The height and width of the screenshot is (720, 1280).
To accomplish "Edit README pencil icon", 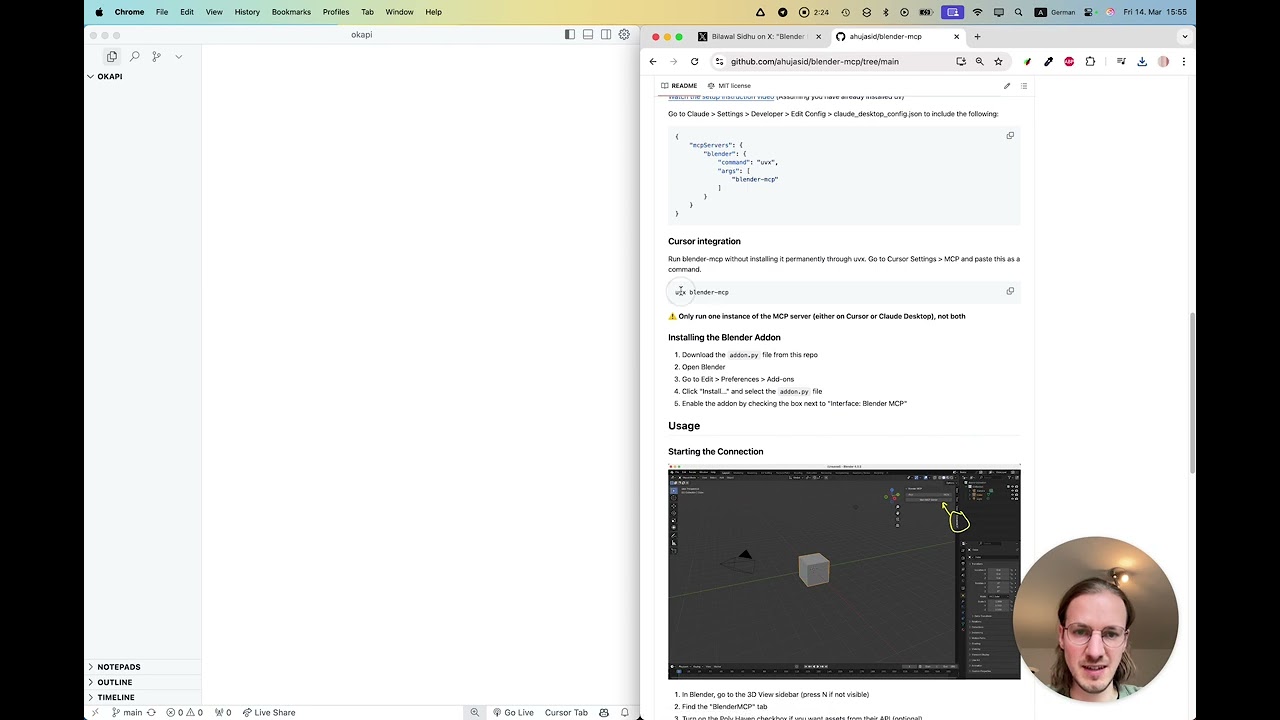I will [1007, 86].
